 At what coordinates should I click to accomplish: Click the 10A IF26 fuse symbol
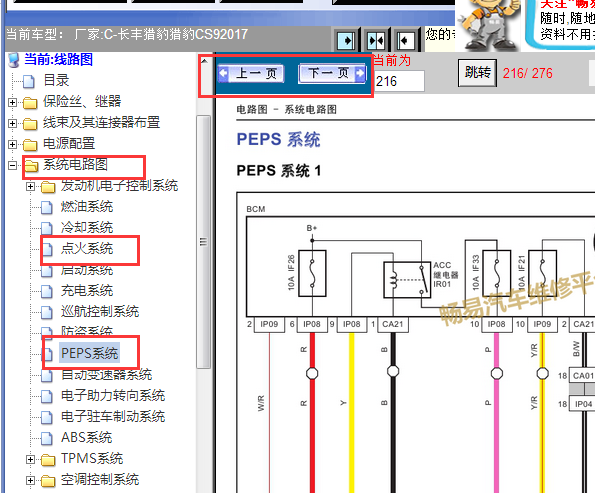(x=312, y=273)
